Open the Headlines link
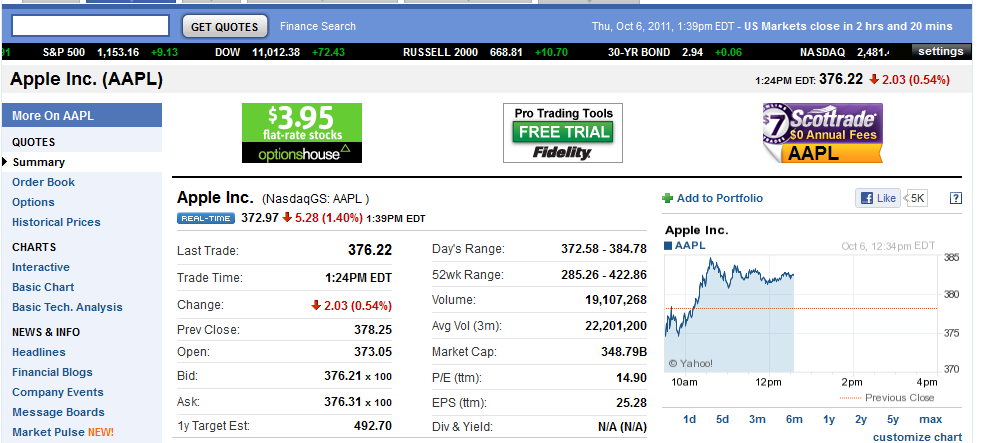The height and width of the screenshot is (443, 988). [x=38, y=352]
